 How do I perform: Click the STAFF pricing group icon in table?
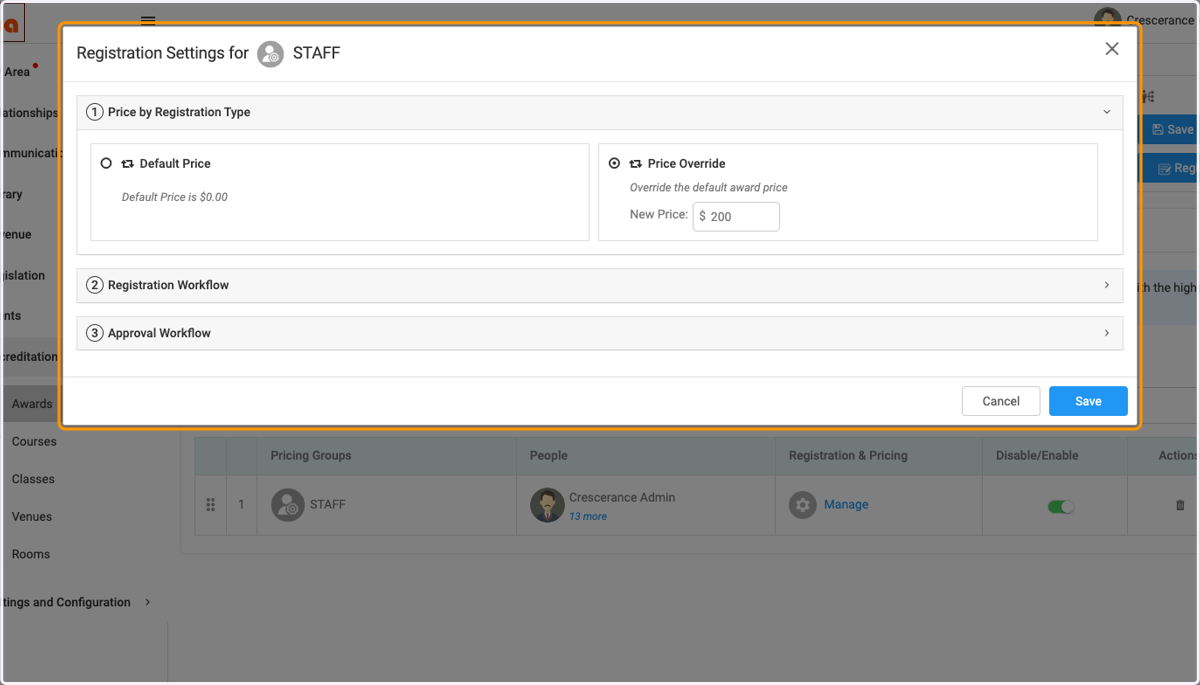point(288,505)
